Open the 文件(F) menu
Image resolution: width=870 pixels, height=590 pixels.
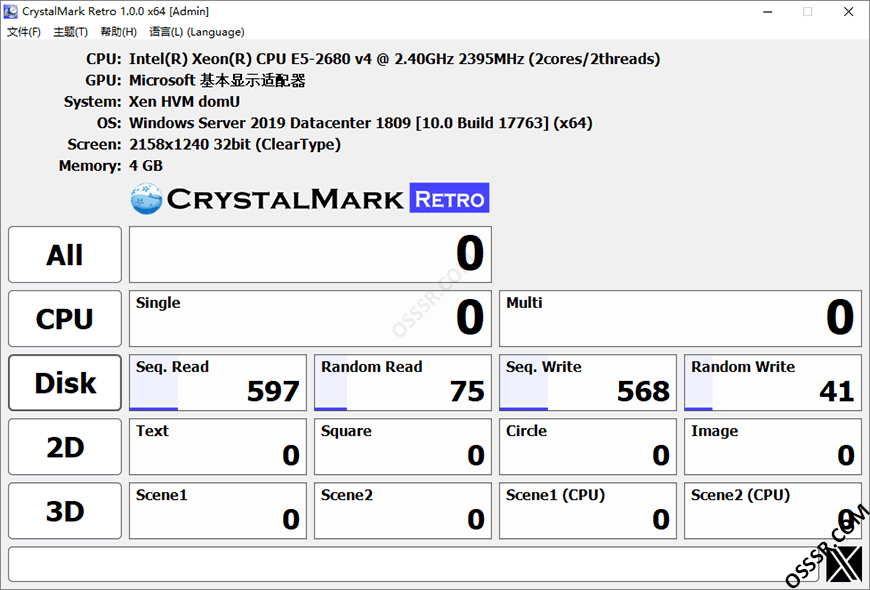click(23, 32)
